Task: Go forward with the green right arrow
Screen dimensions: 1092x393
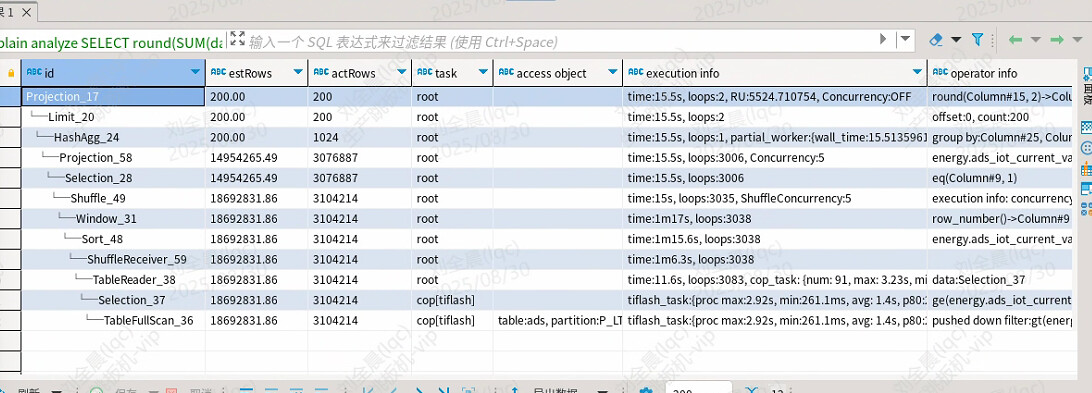Action: (1057, 40)
